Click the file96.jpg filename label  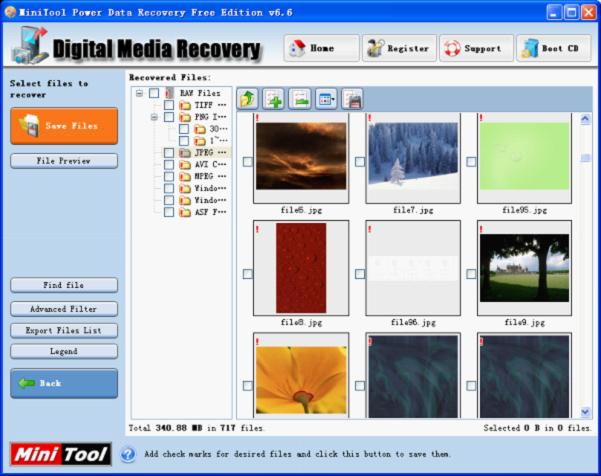coord(413,323)
